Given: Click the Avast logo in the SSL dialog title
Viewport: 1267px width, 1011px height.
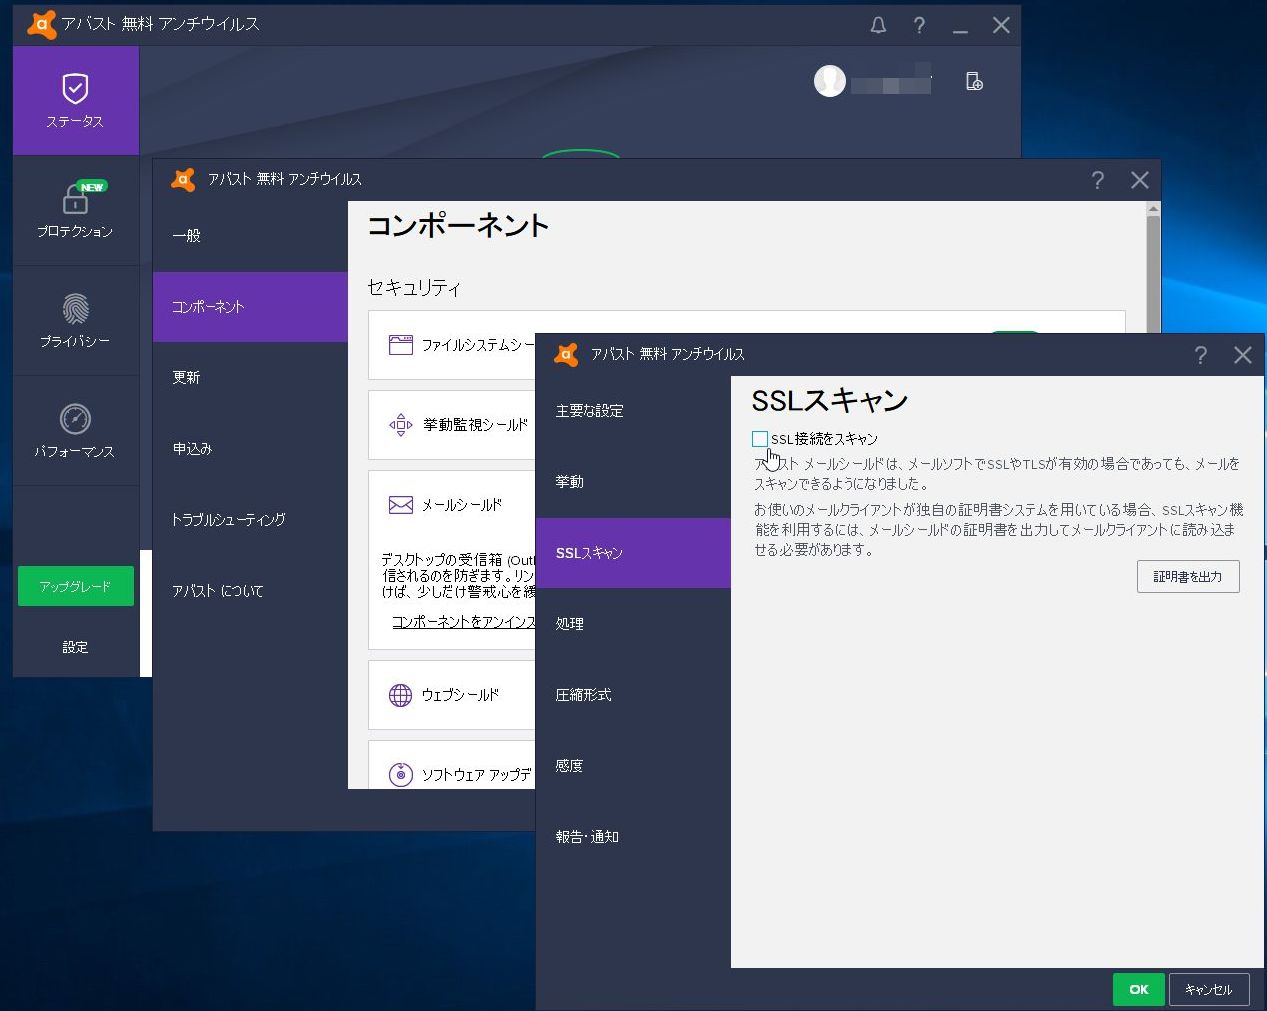Looking at the screenshot, I should point(566,354).
